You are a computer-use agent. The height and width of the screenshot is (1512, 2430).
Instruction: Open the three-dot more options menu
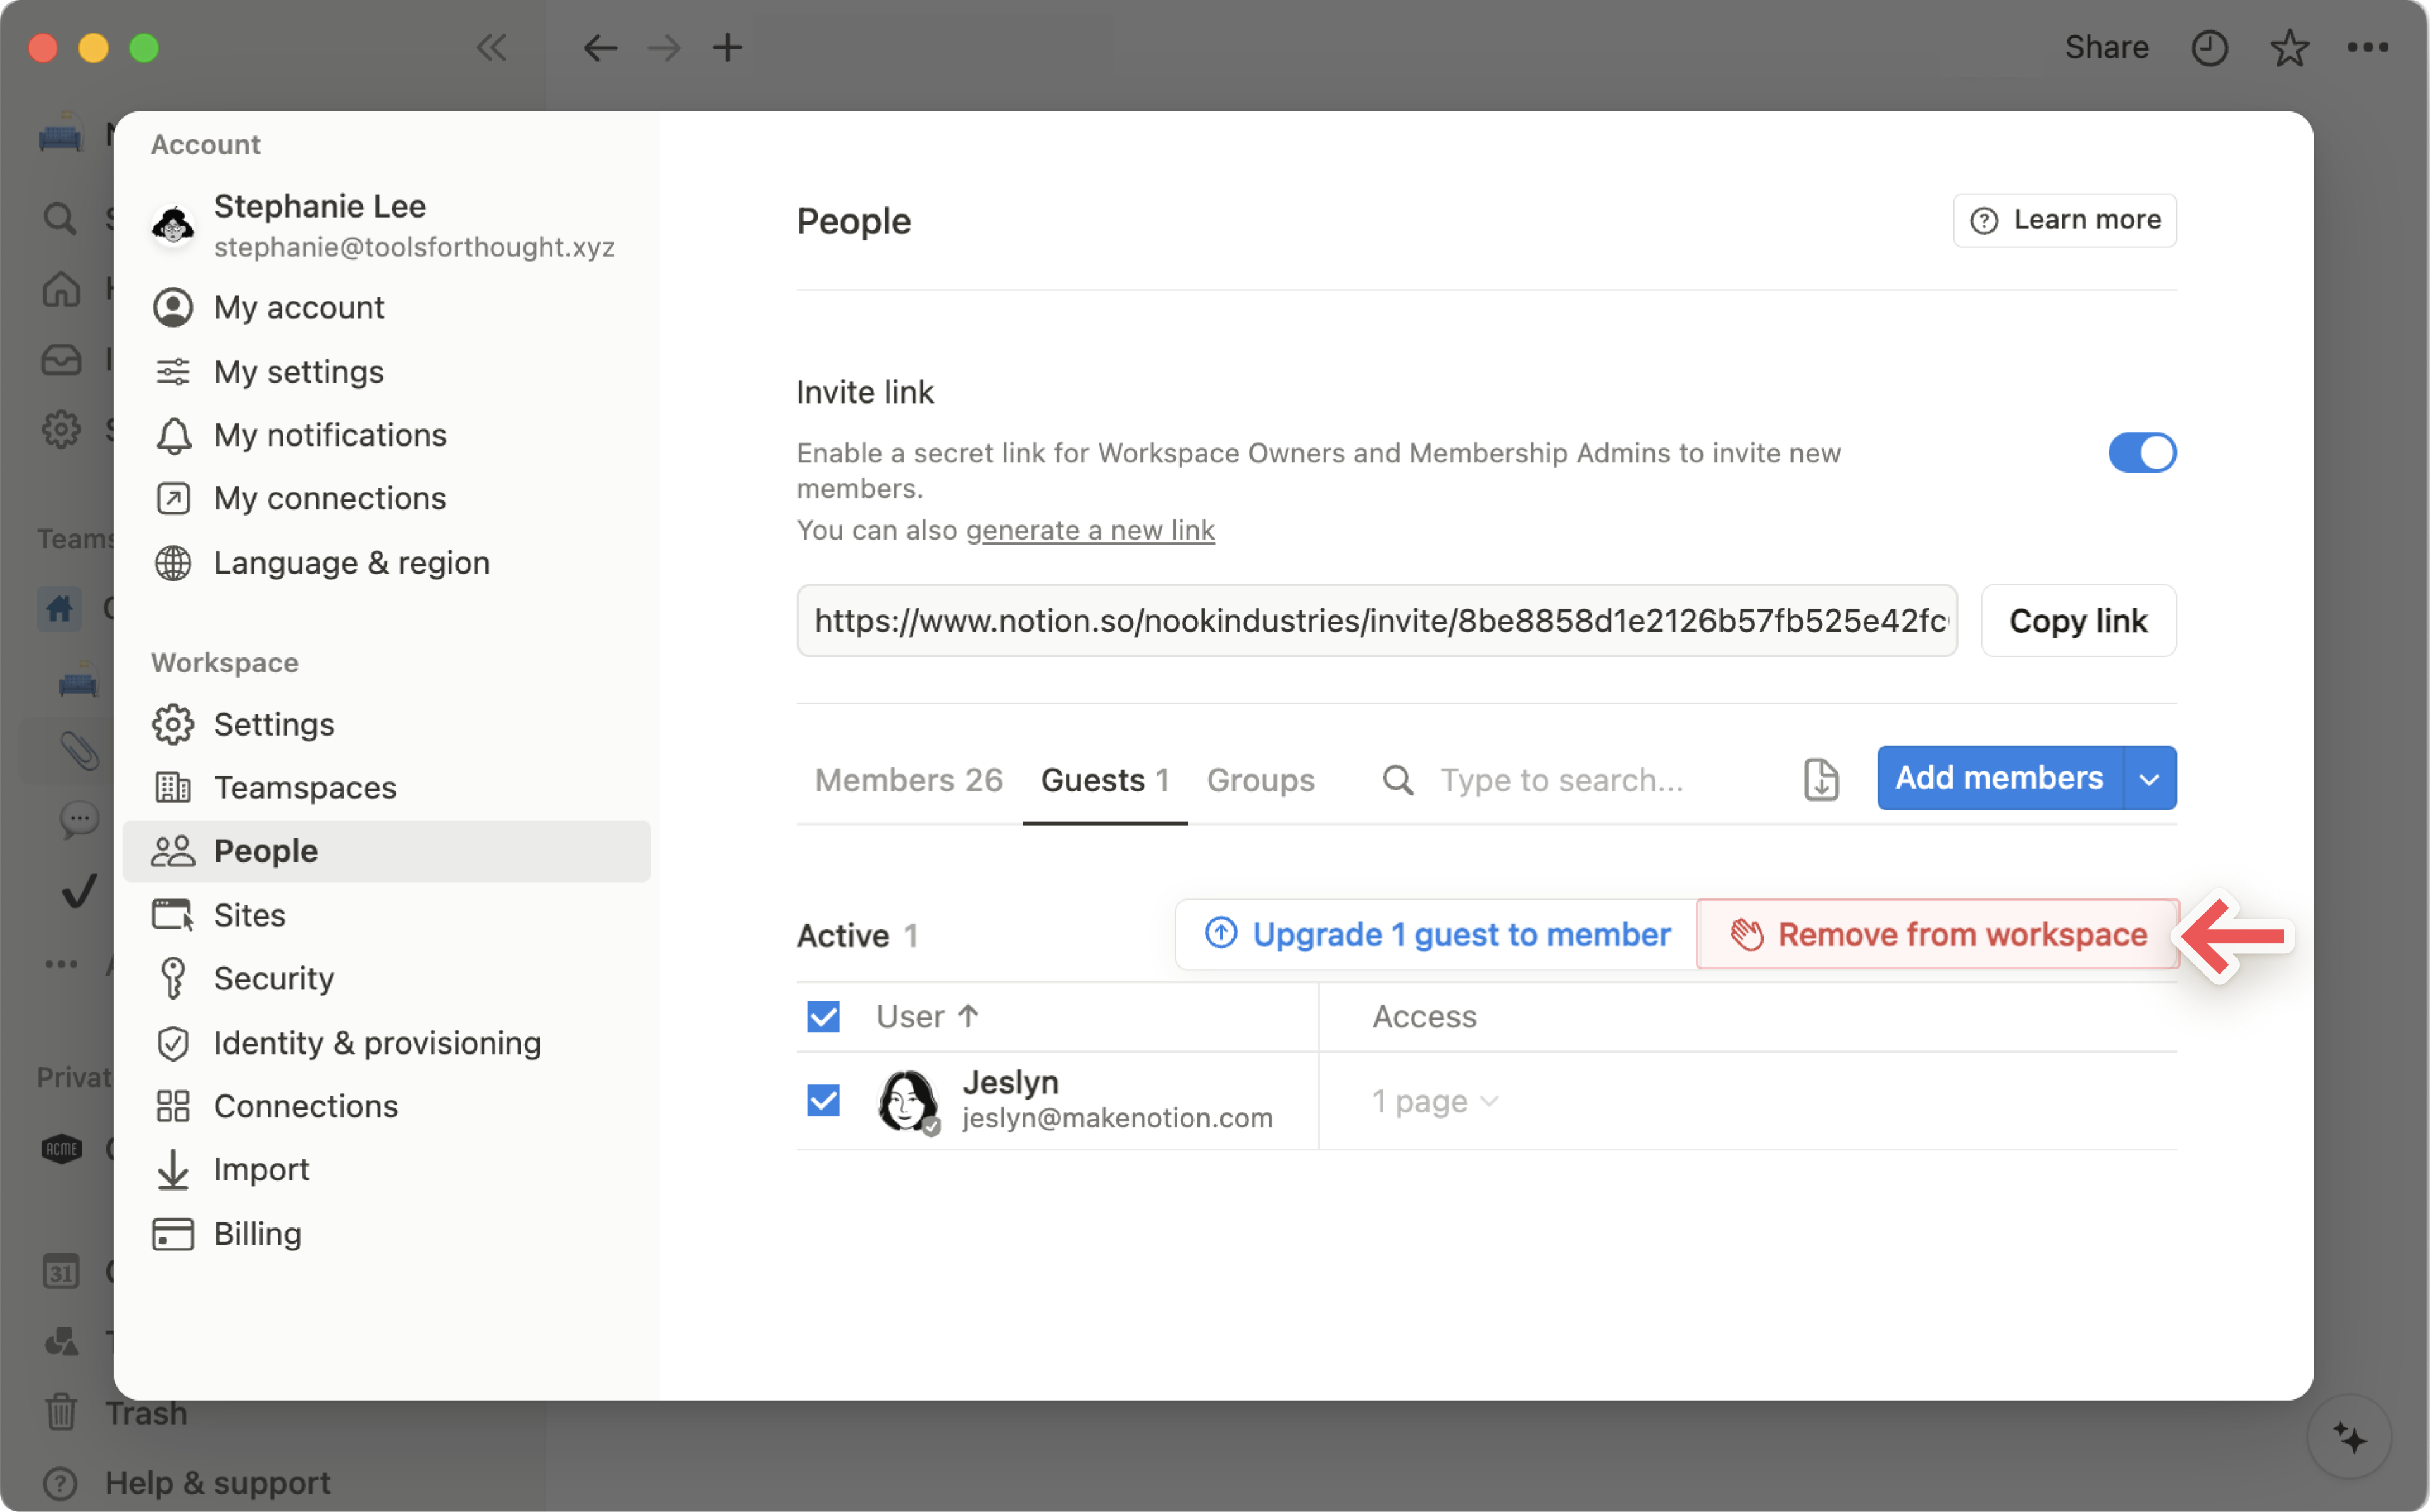tap(2367, 47)
